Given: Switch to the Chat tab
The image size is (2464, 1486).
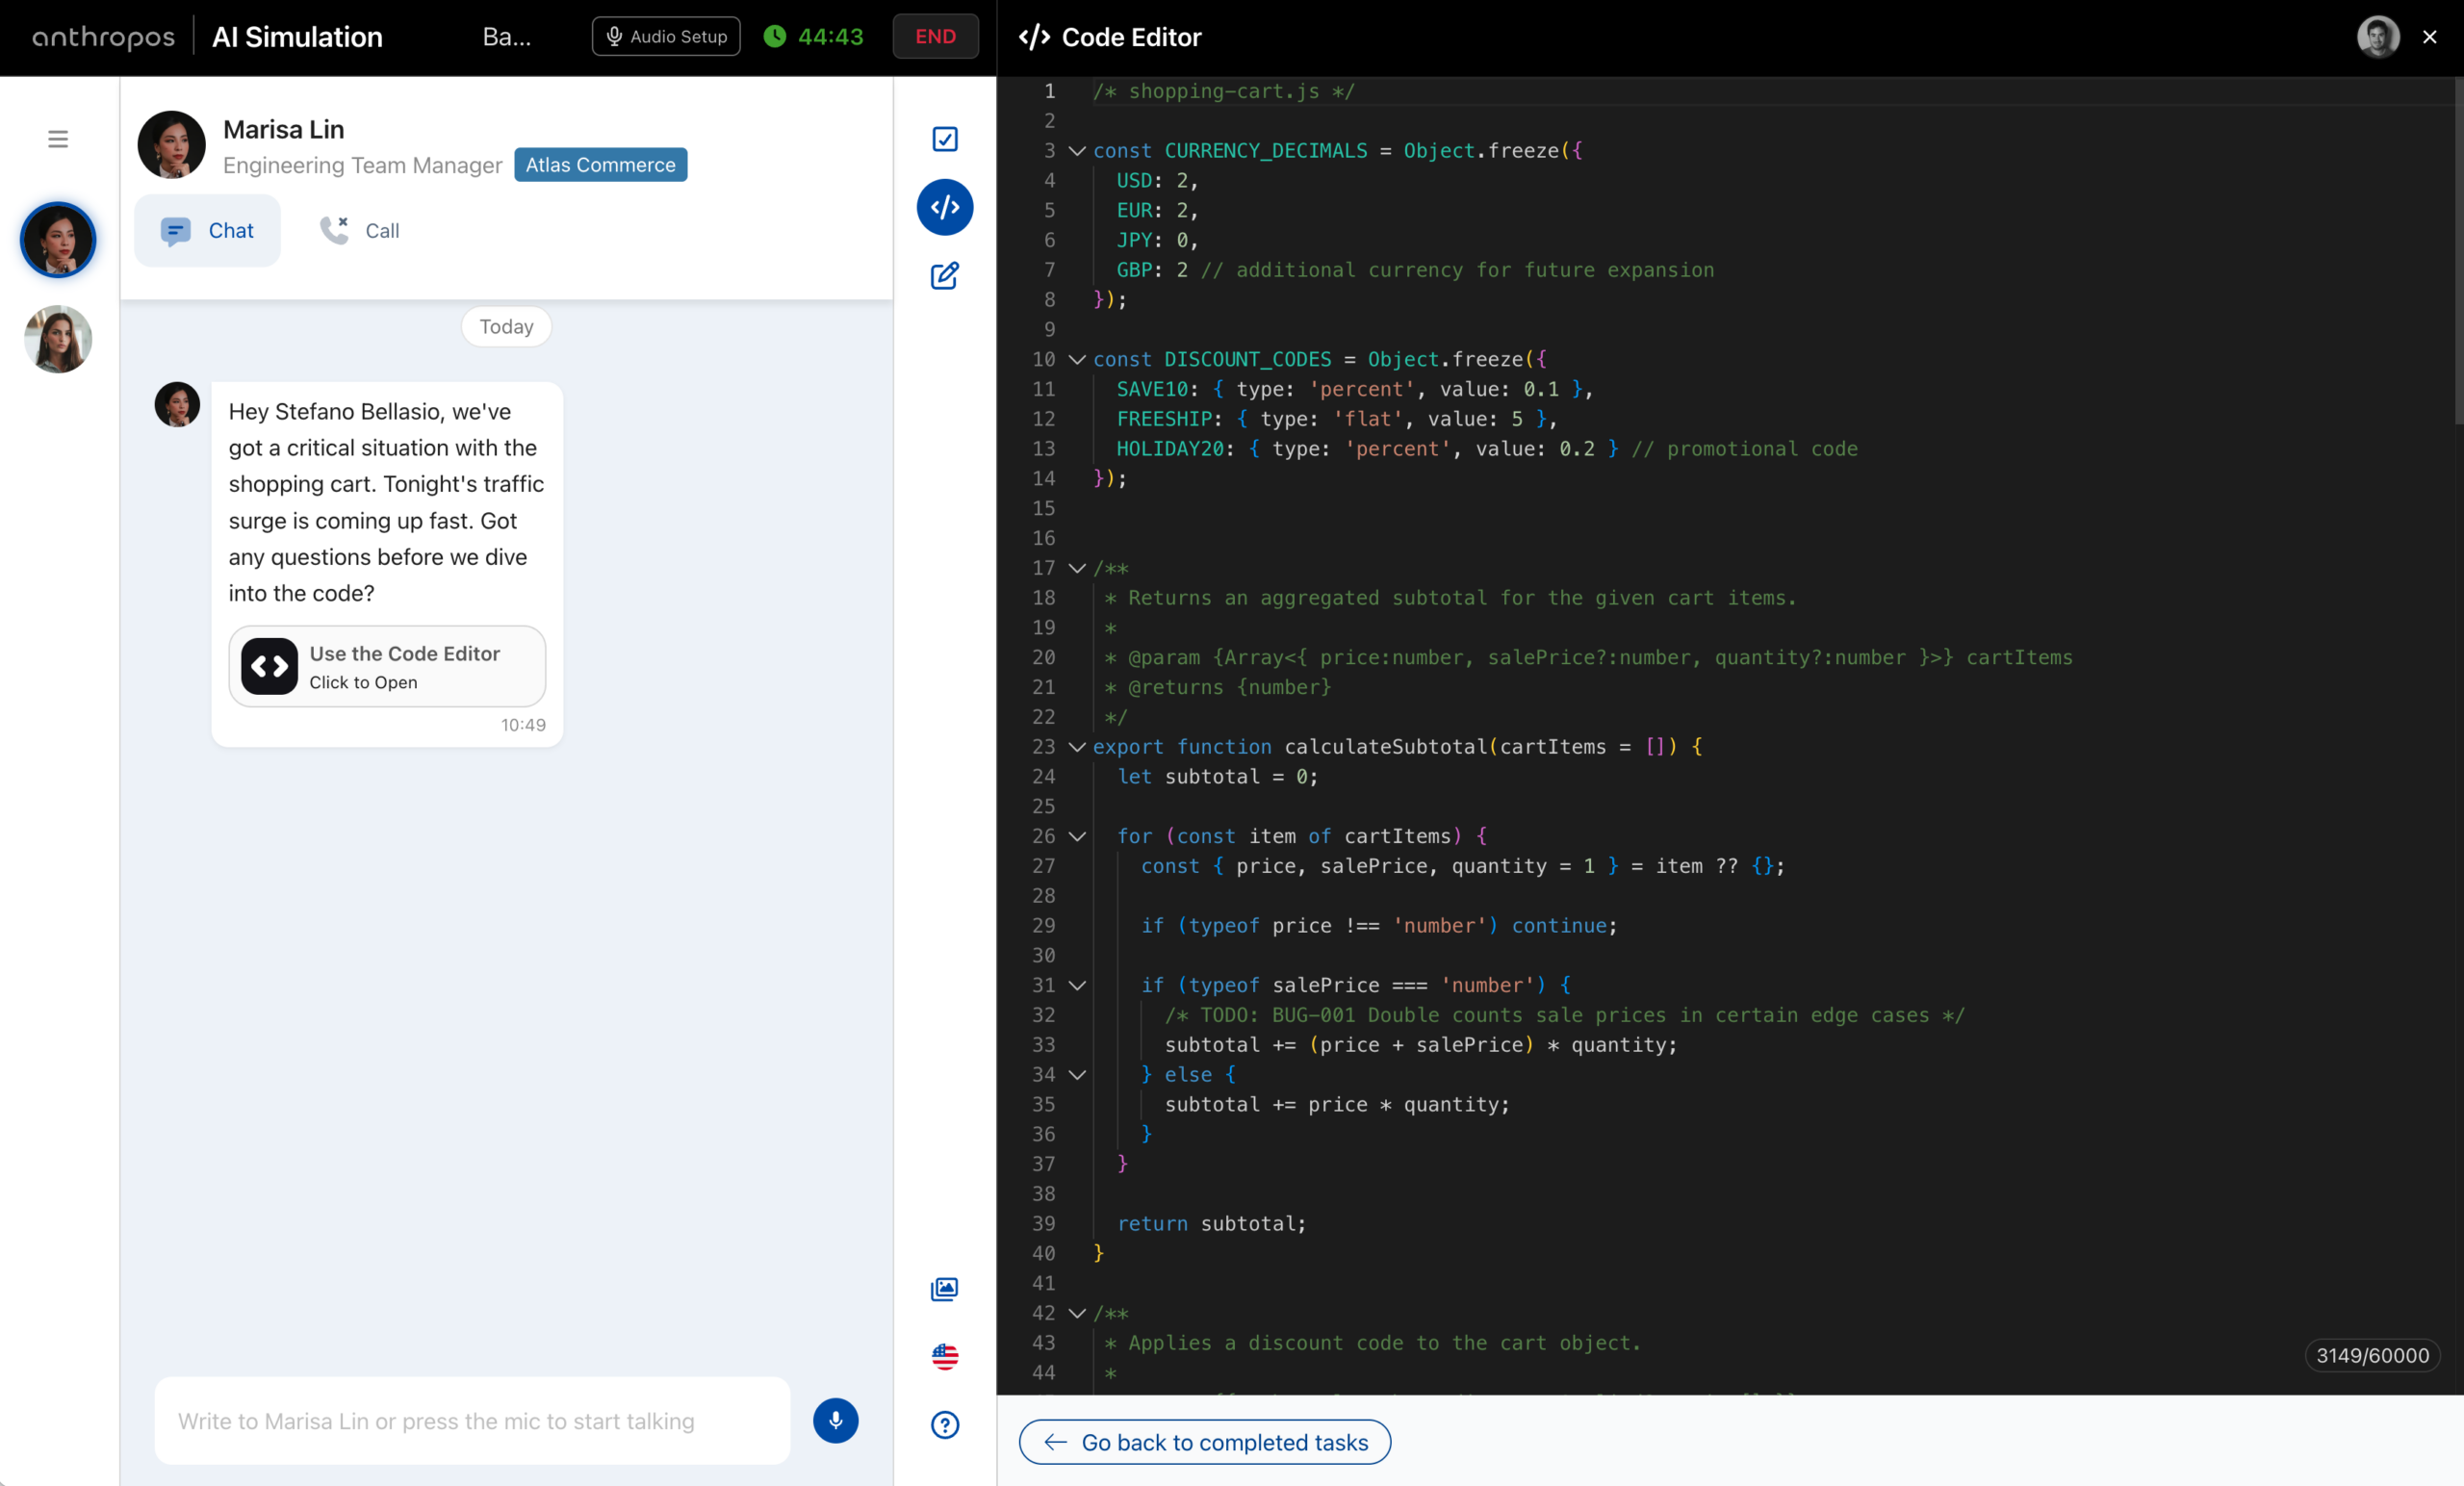Looking at the screenshot, I should [207, 231].
